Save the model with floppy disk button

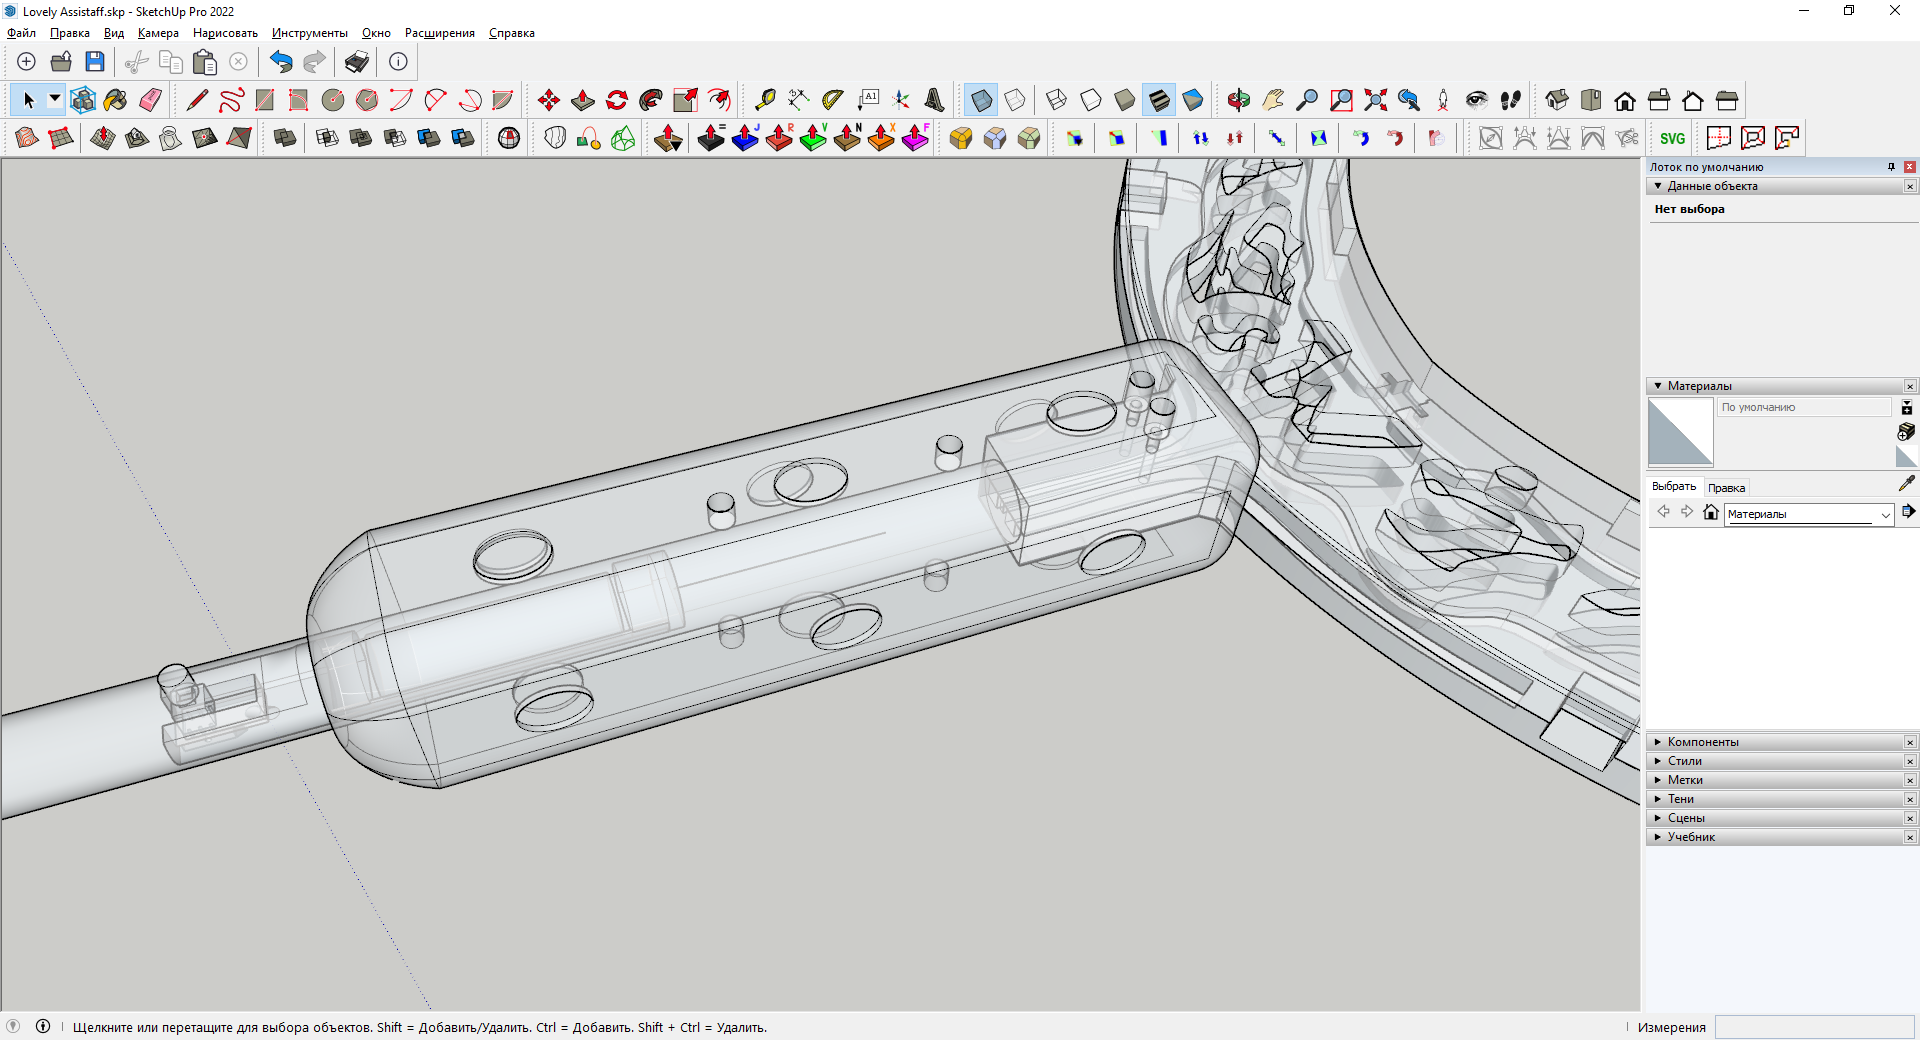(x=95, y=62)
